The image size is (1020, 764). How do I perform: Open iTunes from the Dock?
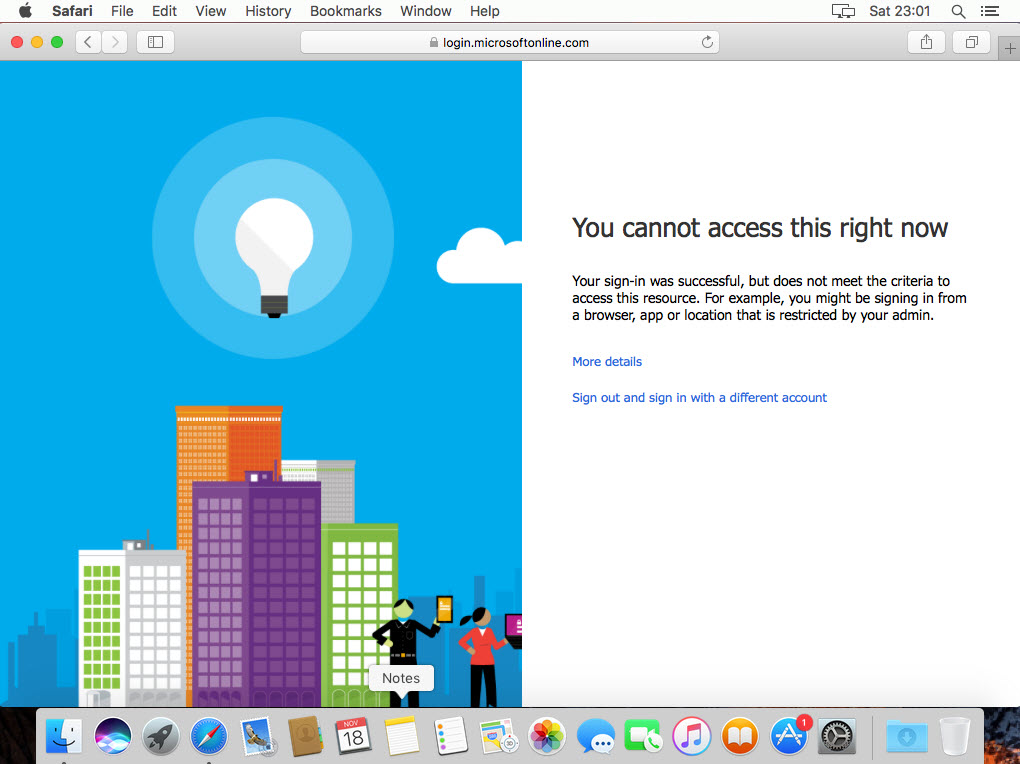click(691, 737)
